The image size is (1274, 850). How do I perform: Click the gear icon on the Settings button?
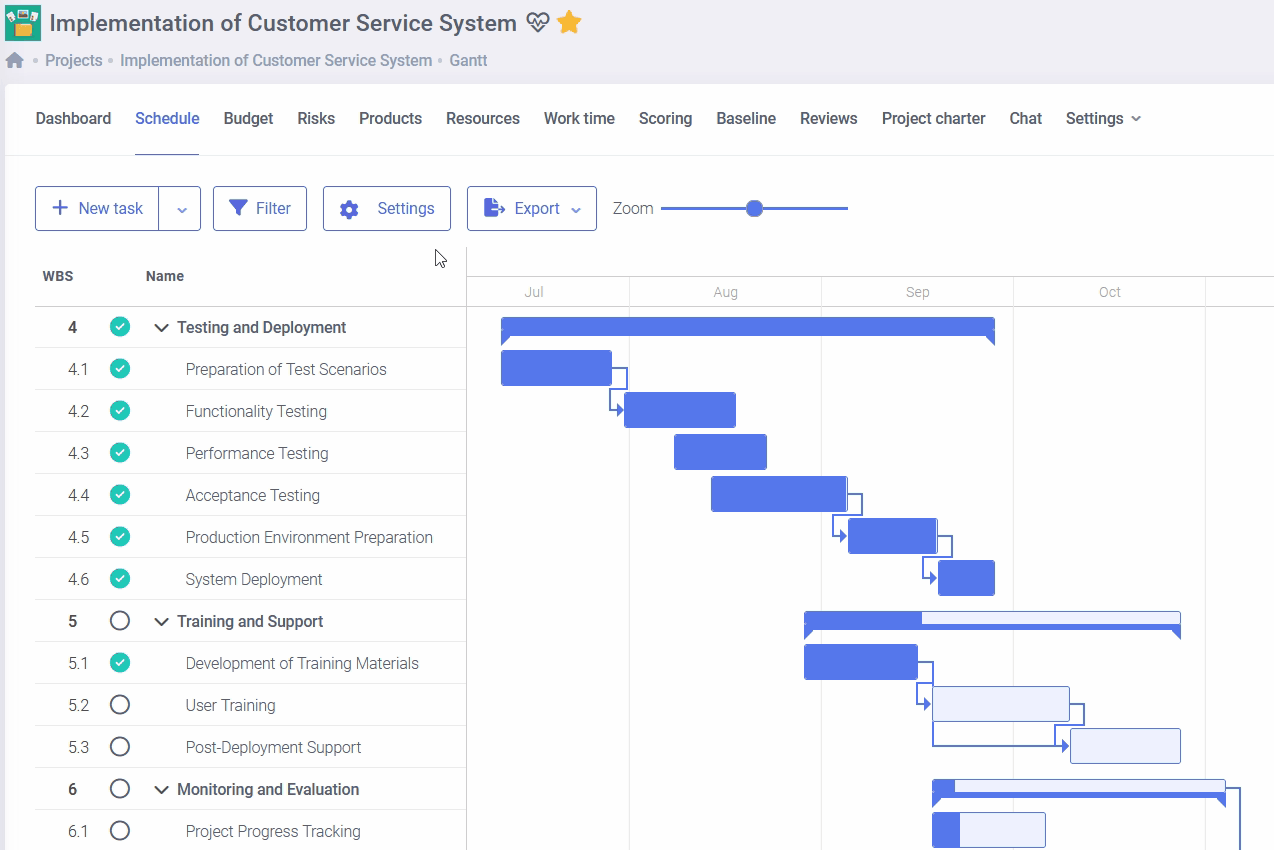coord(348,208)
